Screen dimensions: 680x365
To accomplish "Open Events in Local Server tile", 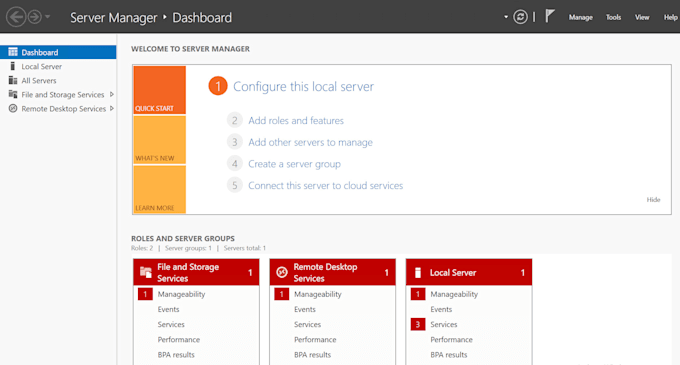I will 441,310.
